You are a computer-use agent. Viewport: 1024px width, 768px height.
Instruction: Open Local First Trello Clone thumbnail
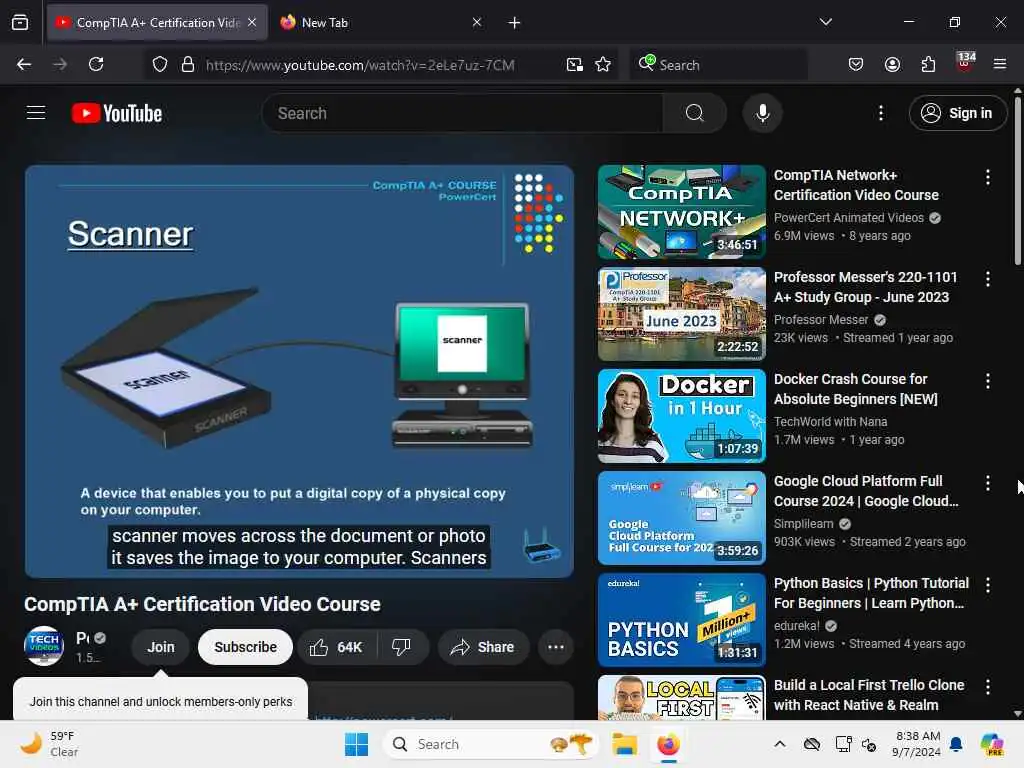(x=681, y=697)
